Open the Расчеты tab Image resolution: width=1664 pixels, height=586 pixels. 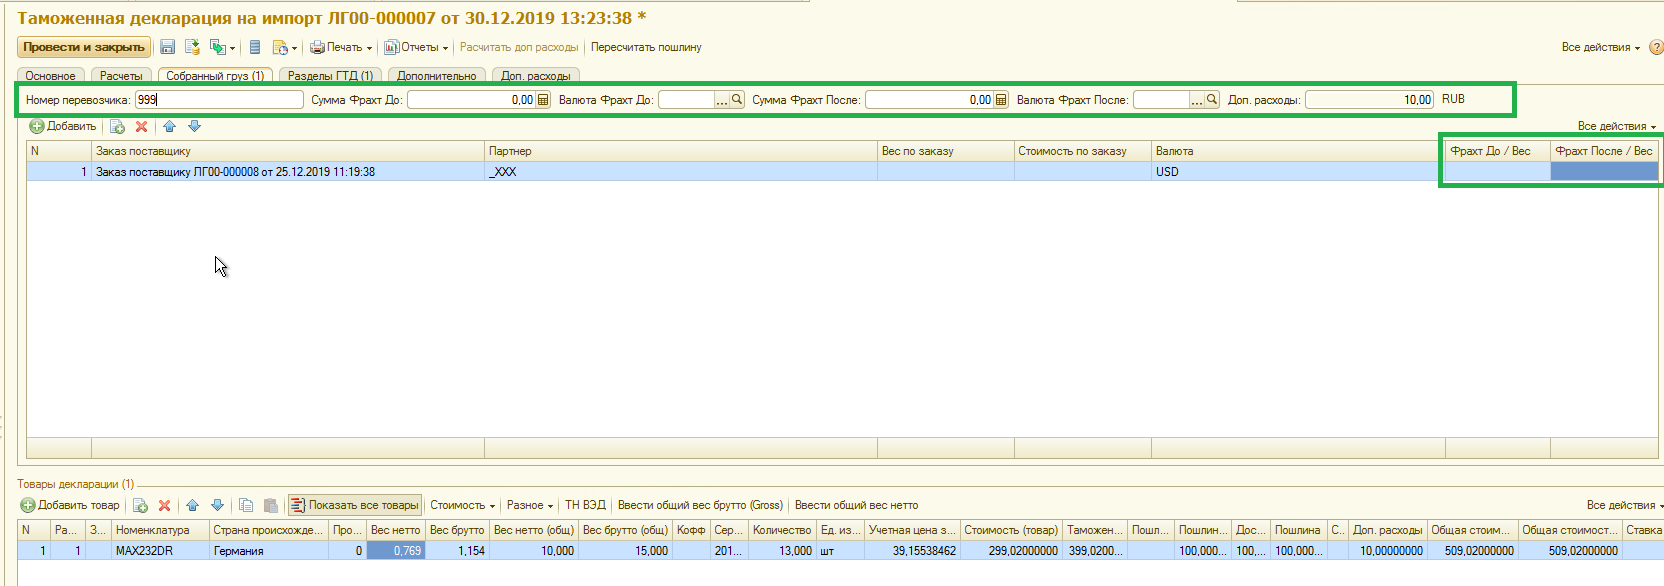click(x=121, y=76)
